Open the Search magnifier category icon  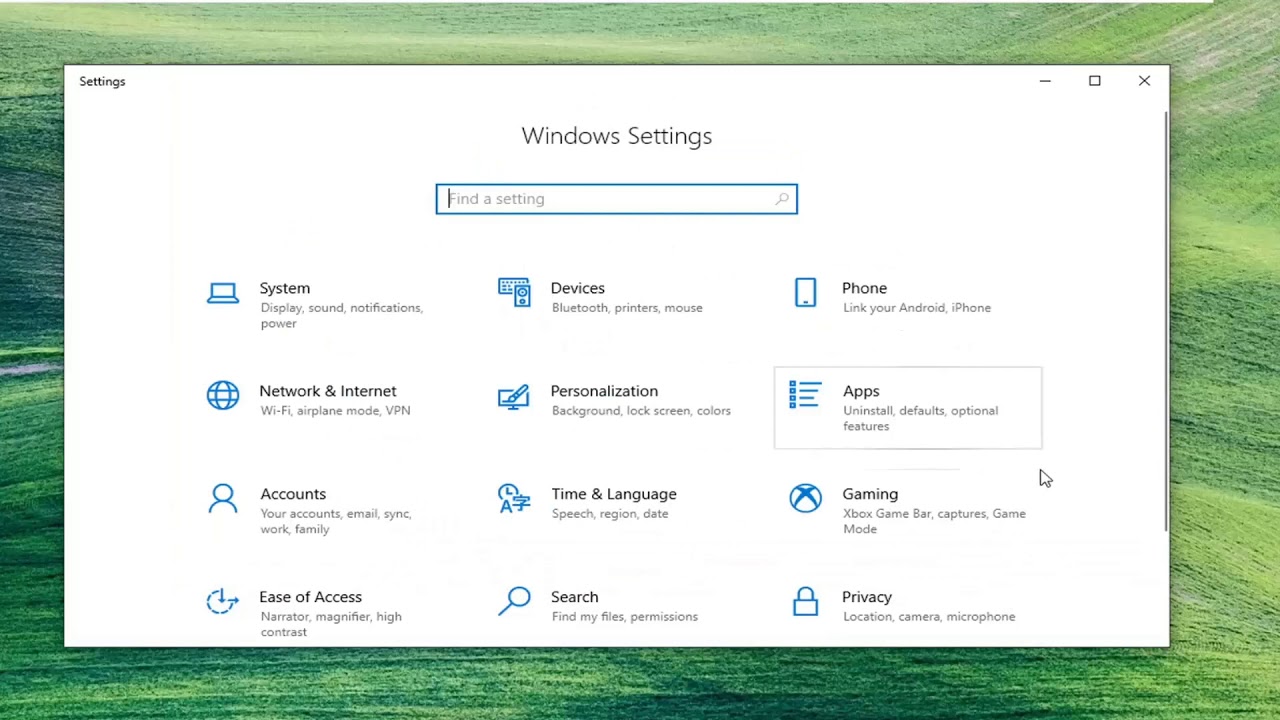[x=514, y=601]
